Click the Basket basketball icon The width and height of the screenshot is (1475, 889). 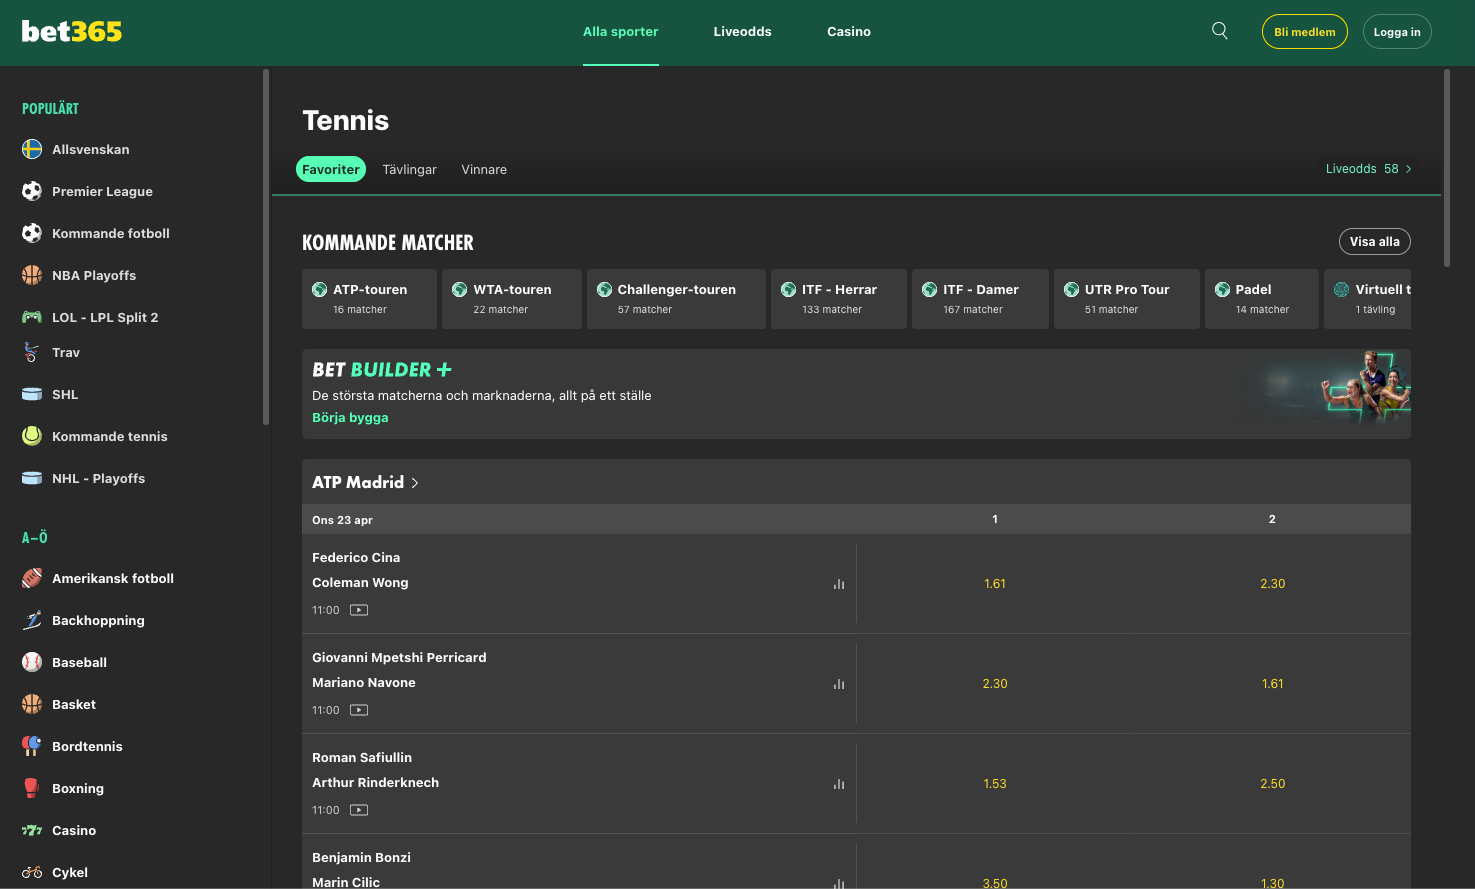32,704
